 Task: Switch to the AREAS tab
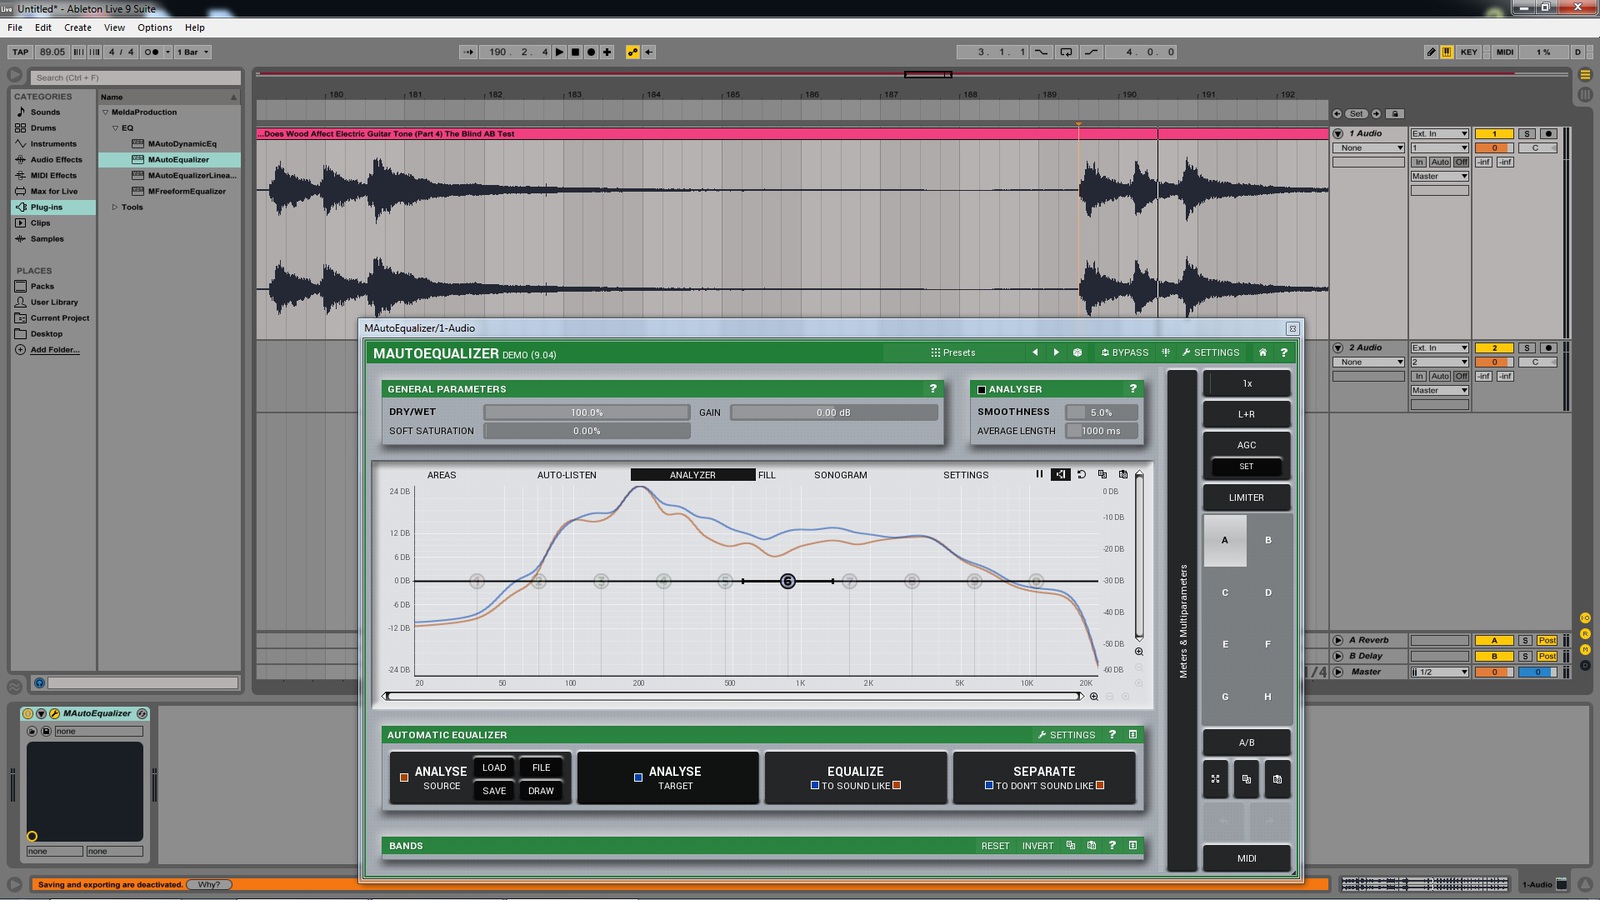[441, 475]
